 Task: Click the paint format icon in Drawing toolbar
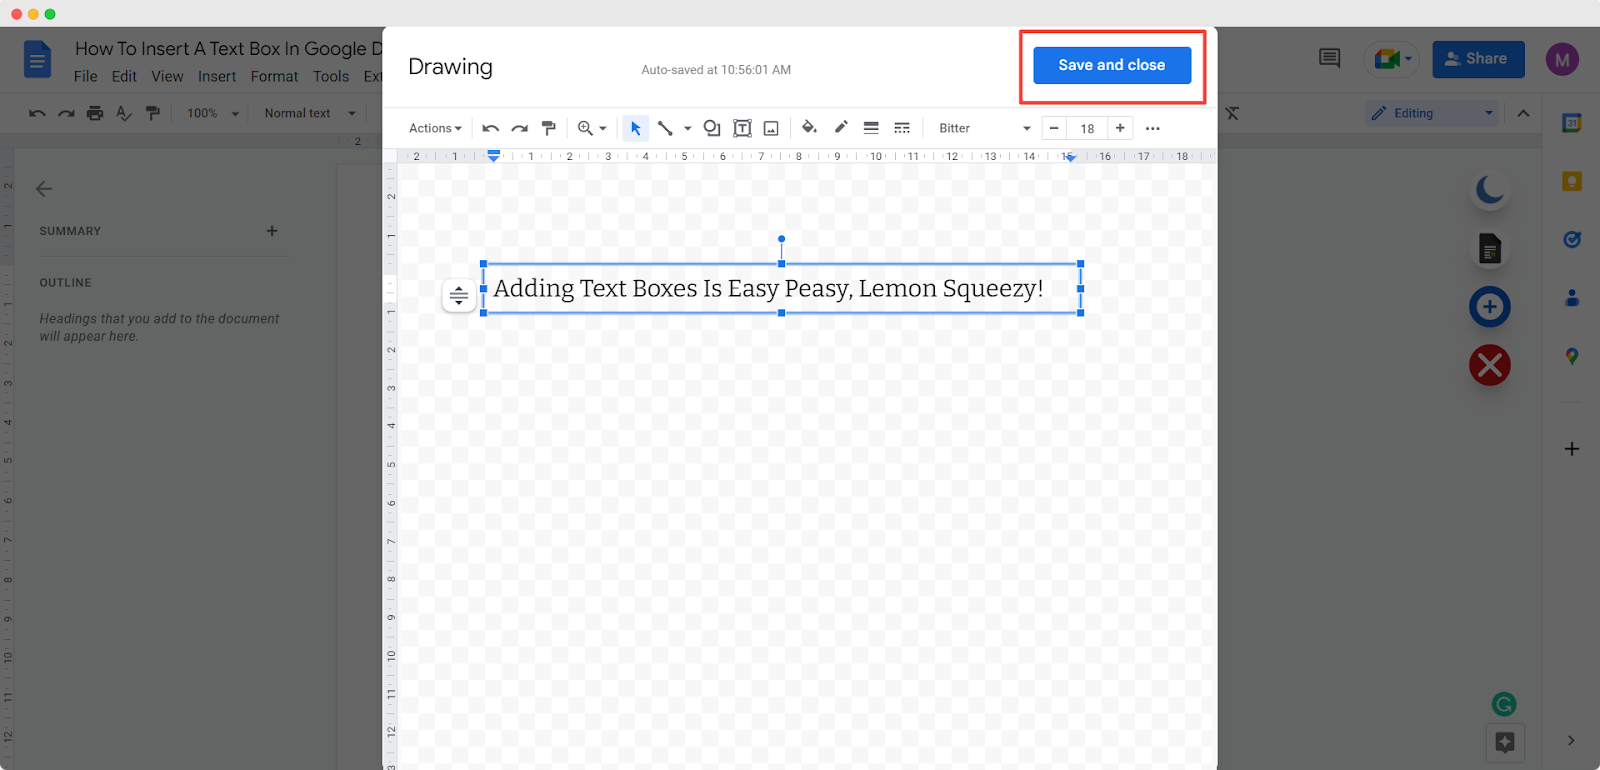click(548, 128)
